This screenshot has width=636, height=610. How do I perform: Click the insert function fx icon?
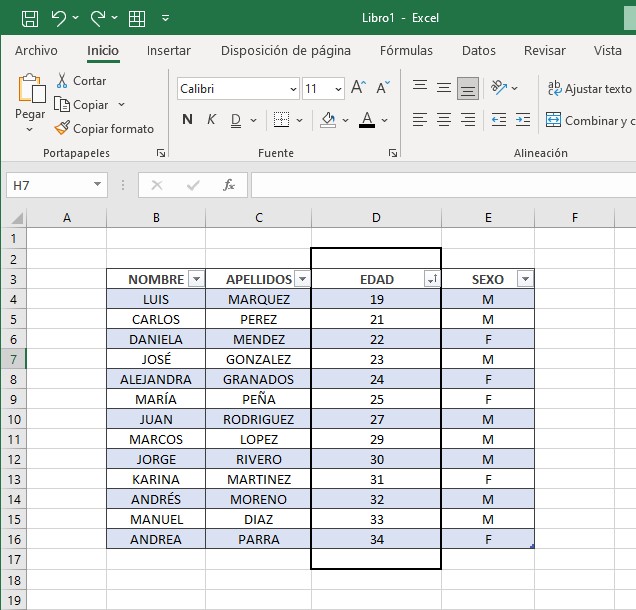[x=229, y=185]
